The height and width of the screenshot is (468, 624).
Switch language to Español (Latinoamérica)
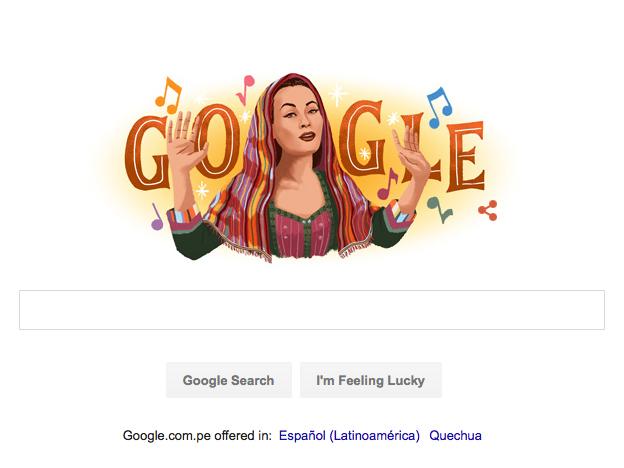tap(349, 435)
